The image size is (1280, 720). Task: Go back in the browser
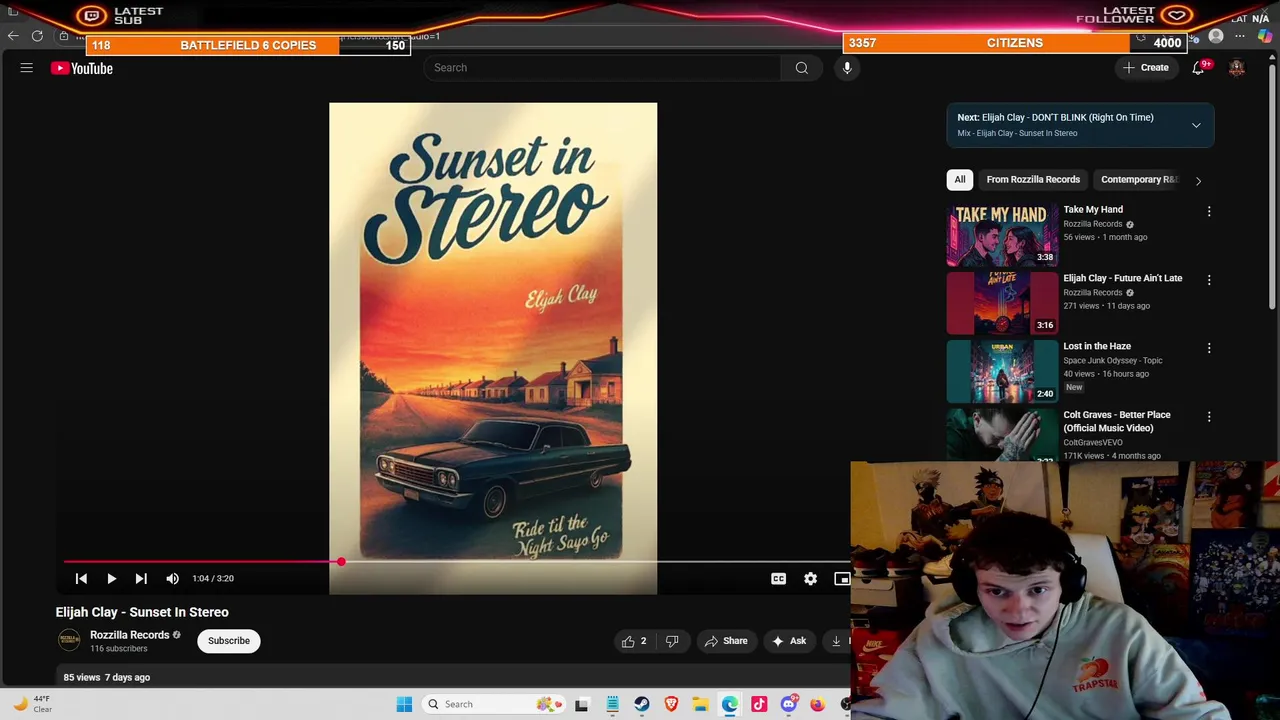pos(13,36)
